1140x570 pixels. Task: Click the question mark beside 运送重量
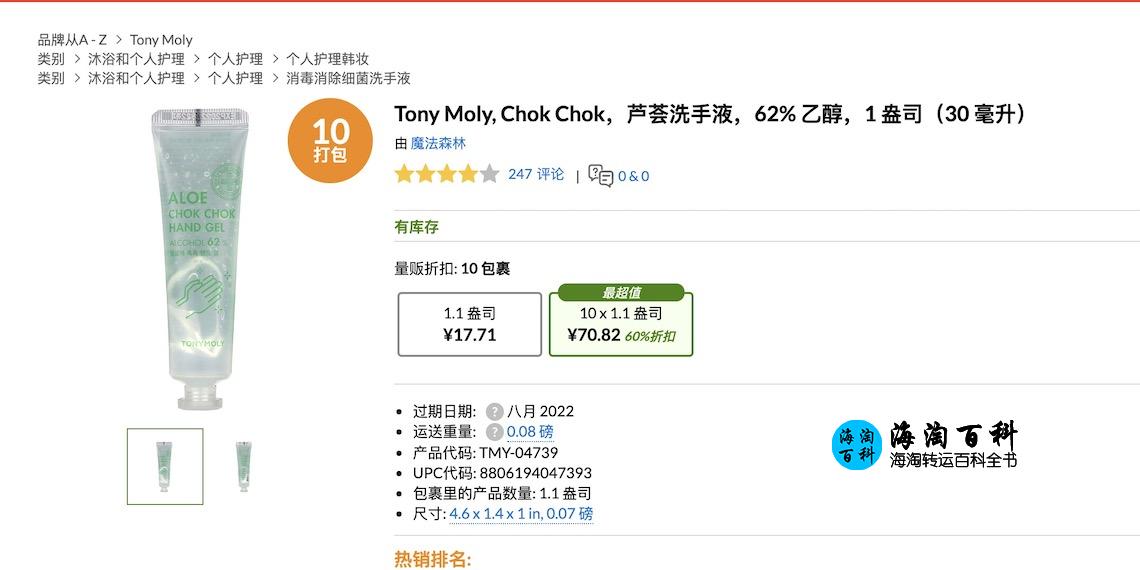[x=495, y=432]
